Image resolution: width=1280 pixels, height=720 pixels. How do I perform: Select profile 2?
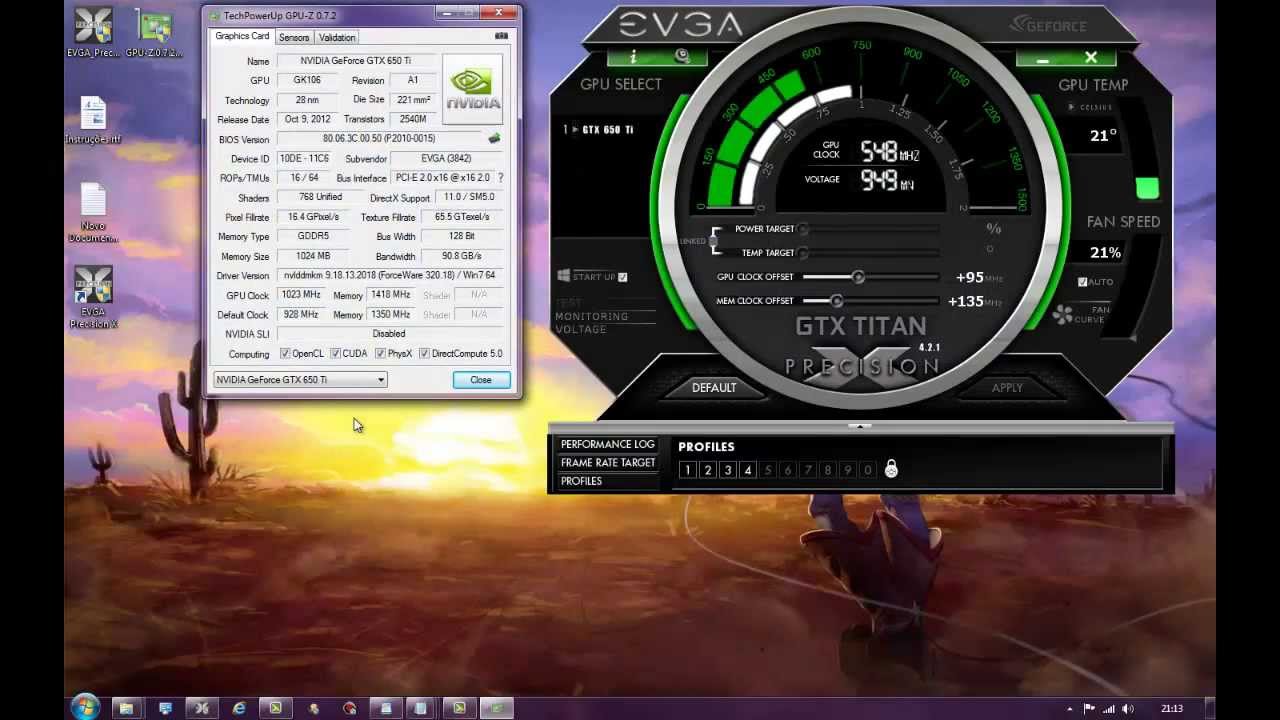(708, 470)
